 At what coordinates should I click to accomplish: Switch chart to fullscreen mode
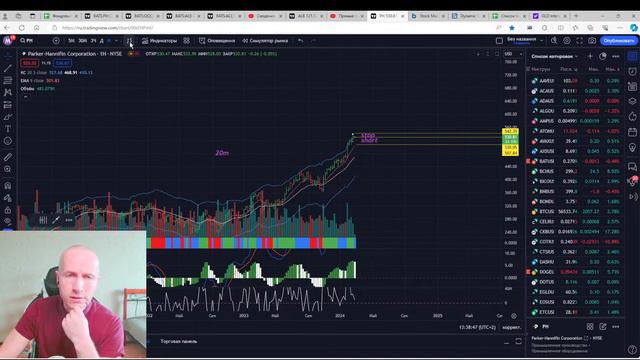coord(580,41)
